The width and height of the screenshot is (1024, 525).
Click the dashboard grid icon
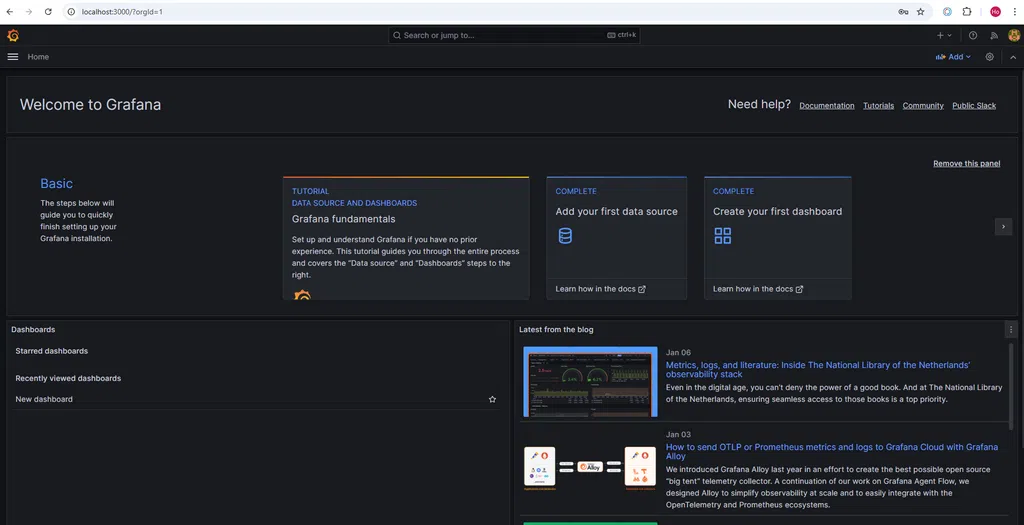(x=722, y=236)
